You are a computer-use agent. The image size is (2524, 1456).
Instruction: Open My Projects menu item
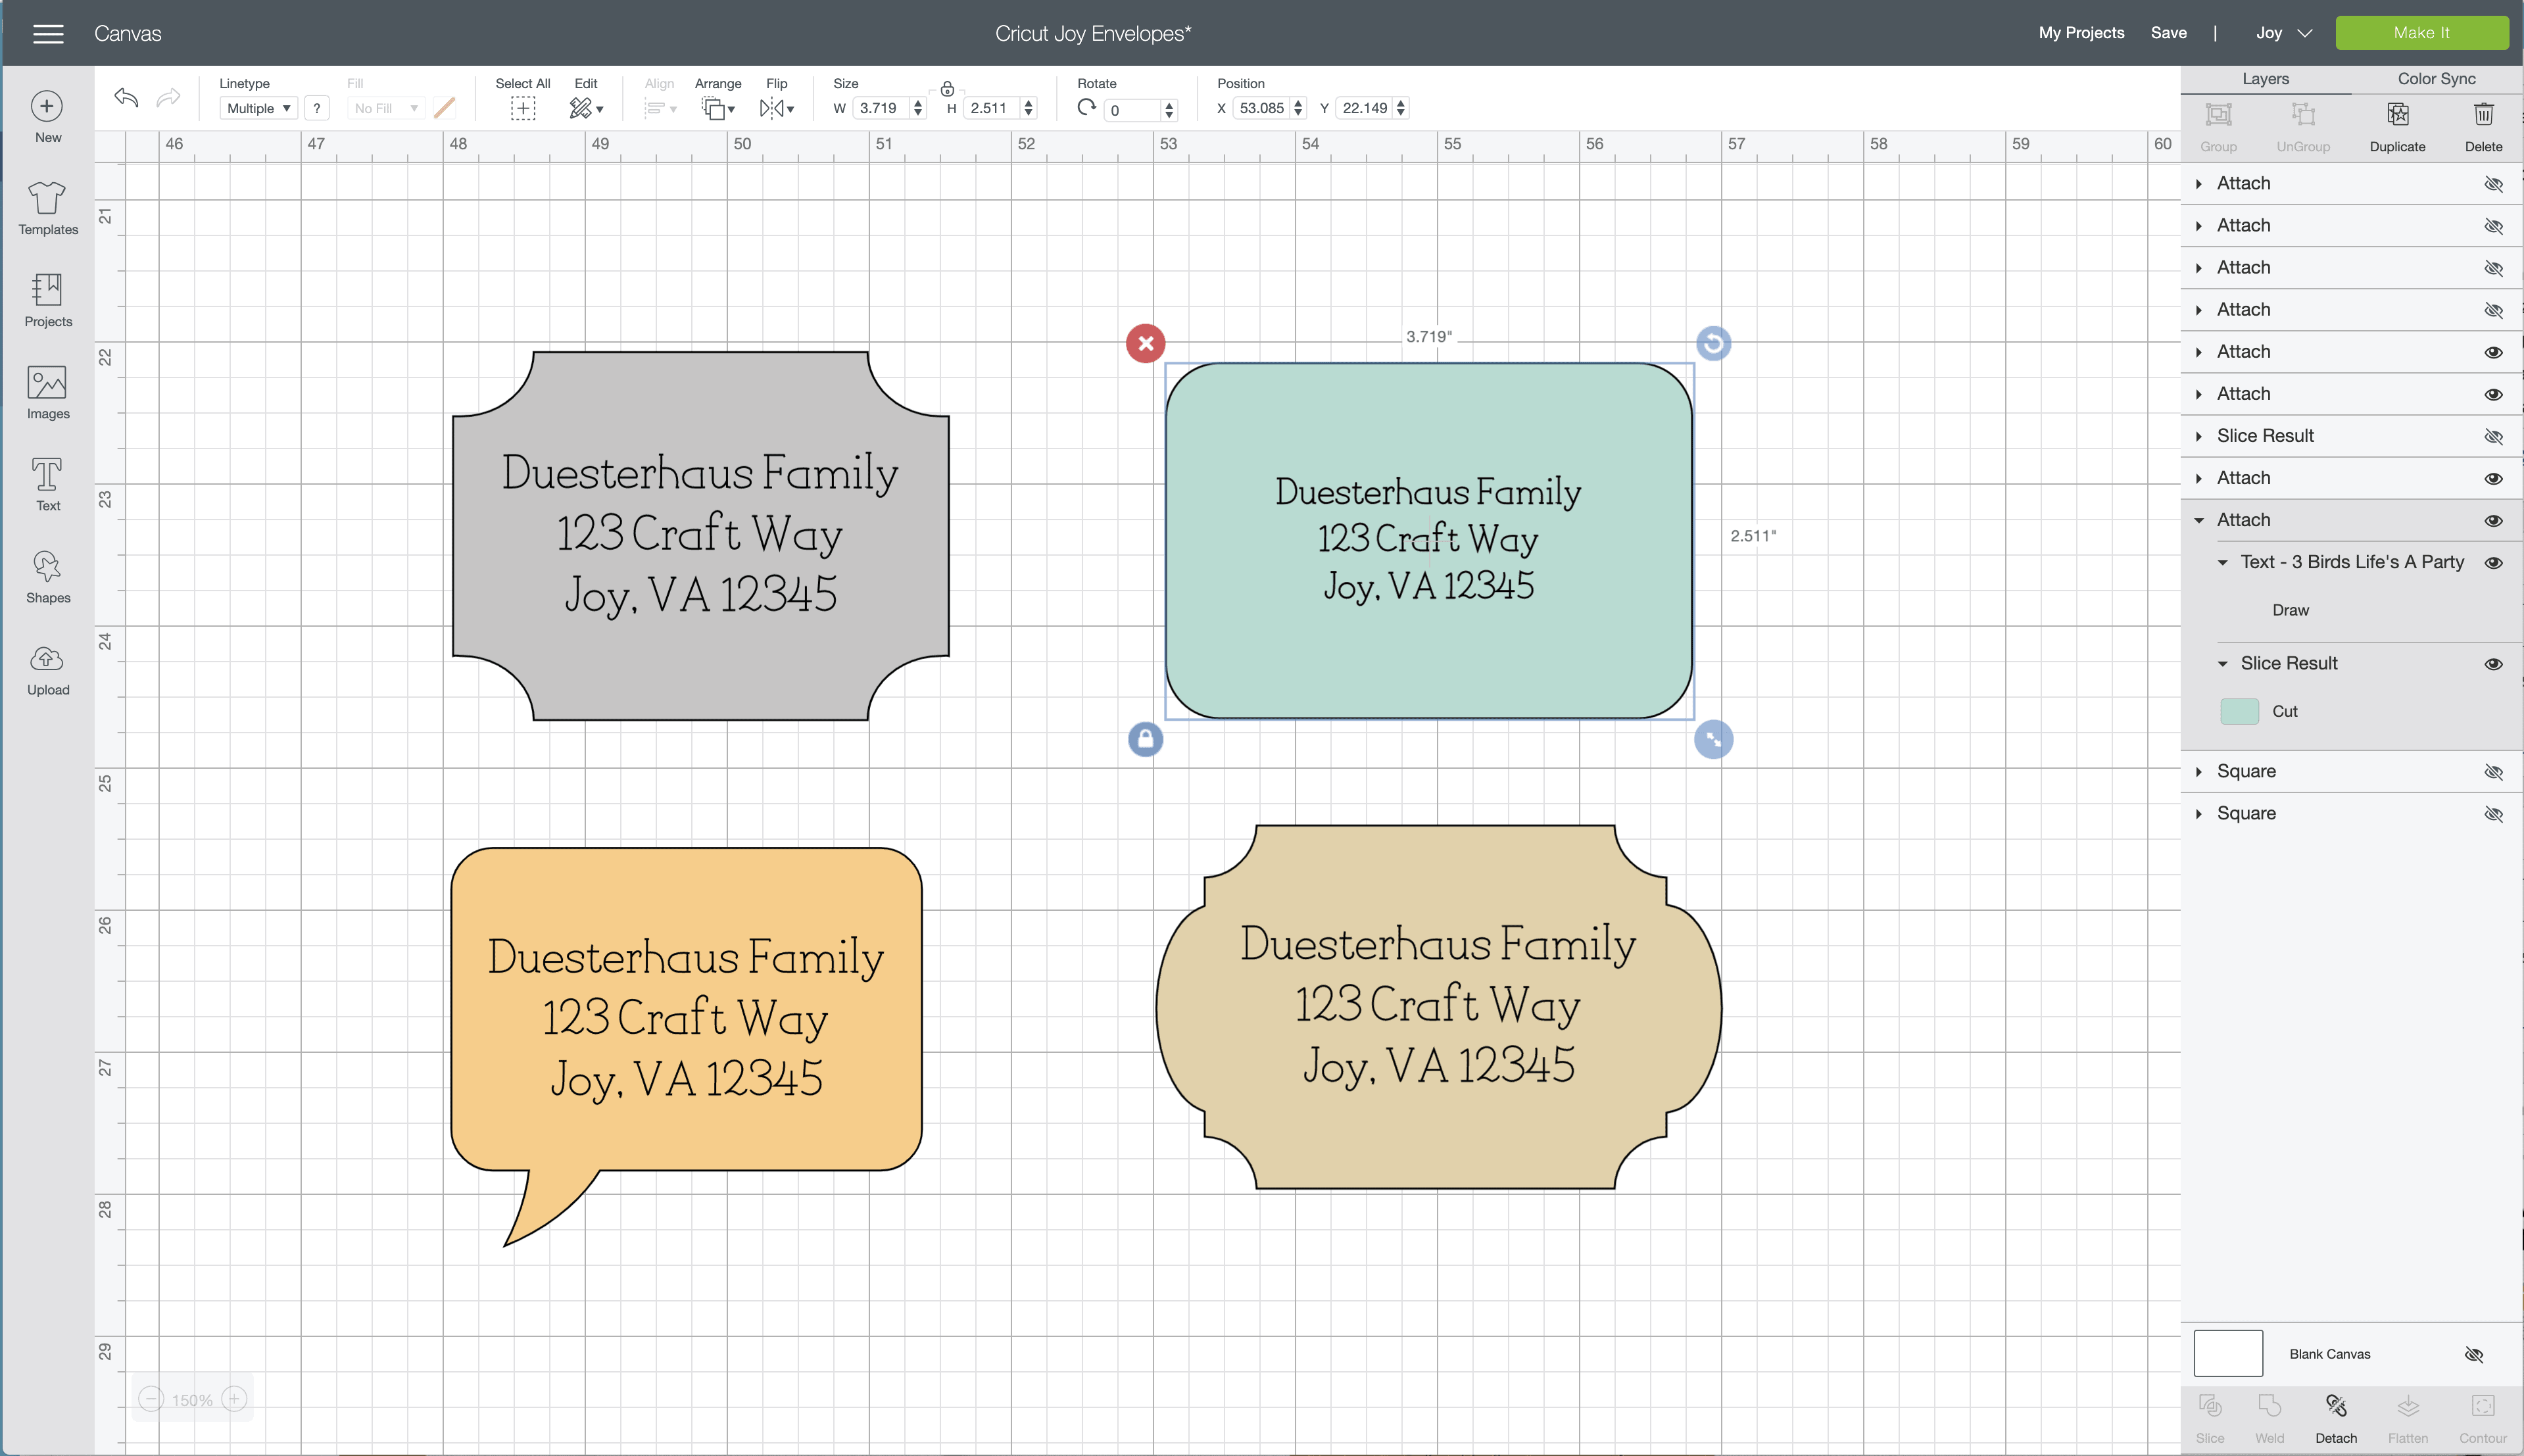(2081, 33)
